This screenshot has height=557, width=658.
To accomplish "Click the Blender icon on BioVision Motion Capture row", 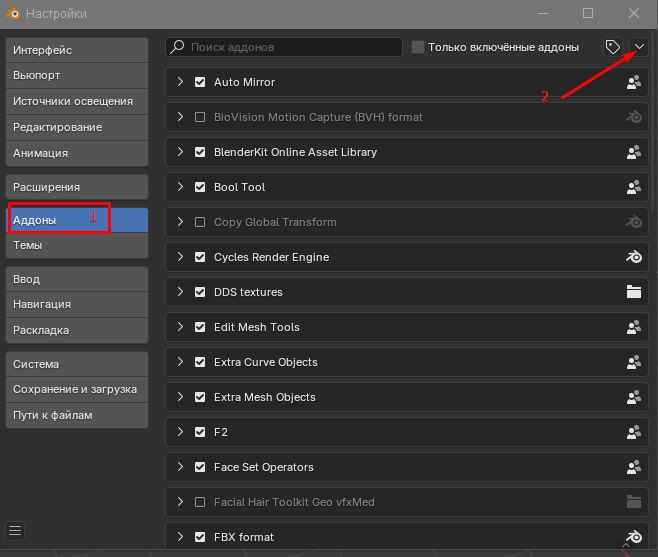I will pyautogui.click(x=634, y=117).
